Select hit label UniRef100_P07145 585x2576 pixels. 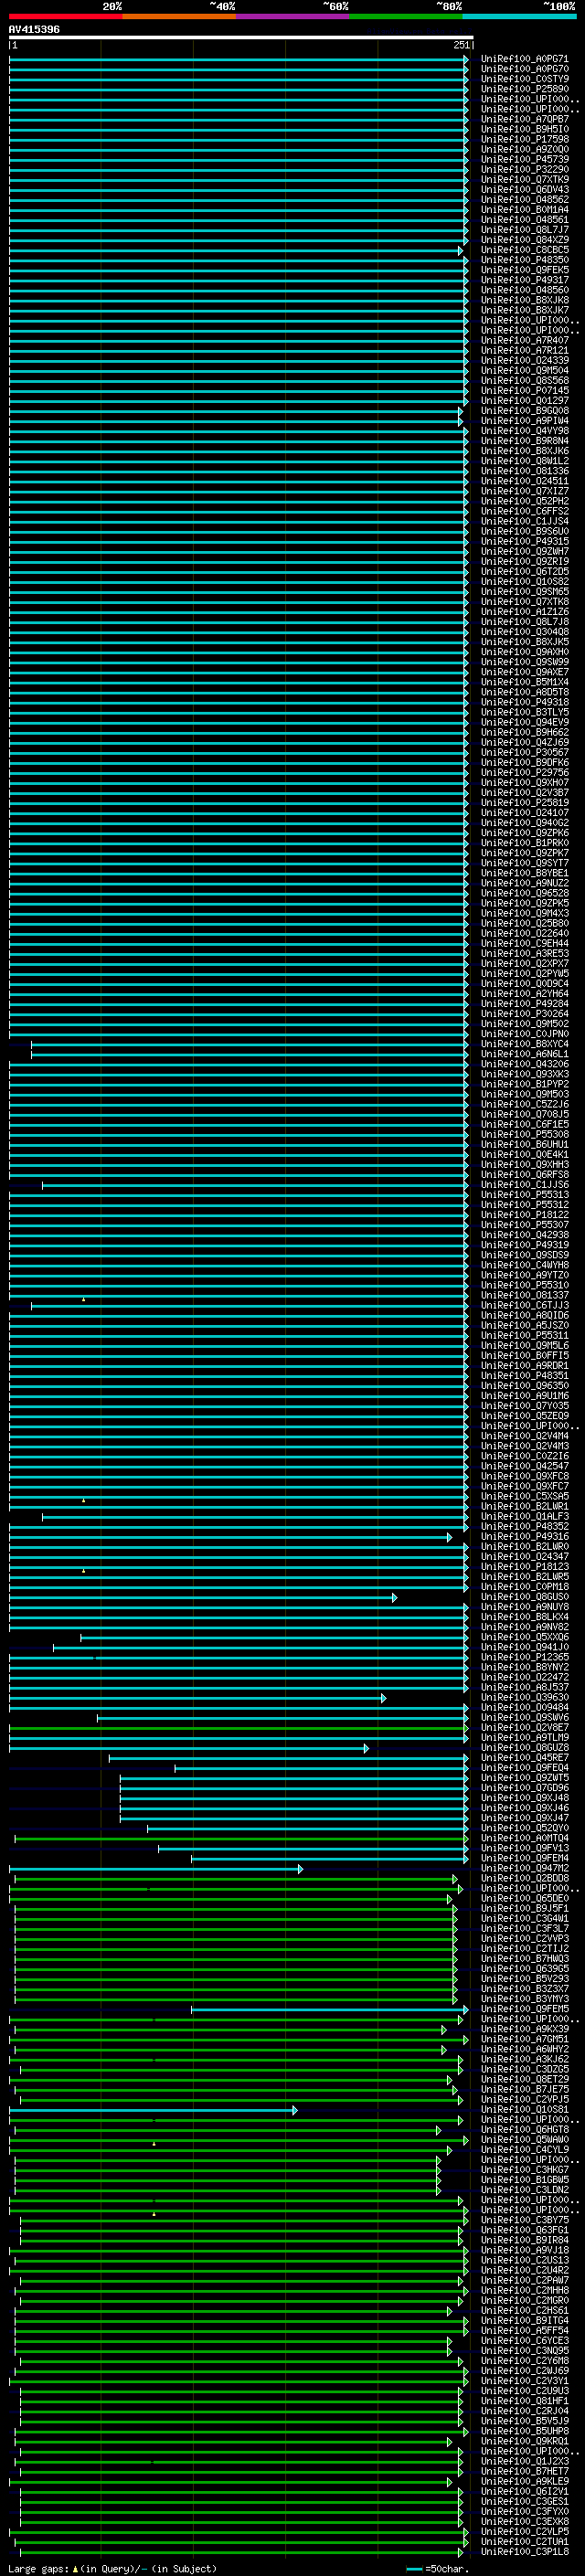tap(524, 390)
